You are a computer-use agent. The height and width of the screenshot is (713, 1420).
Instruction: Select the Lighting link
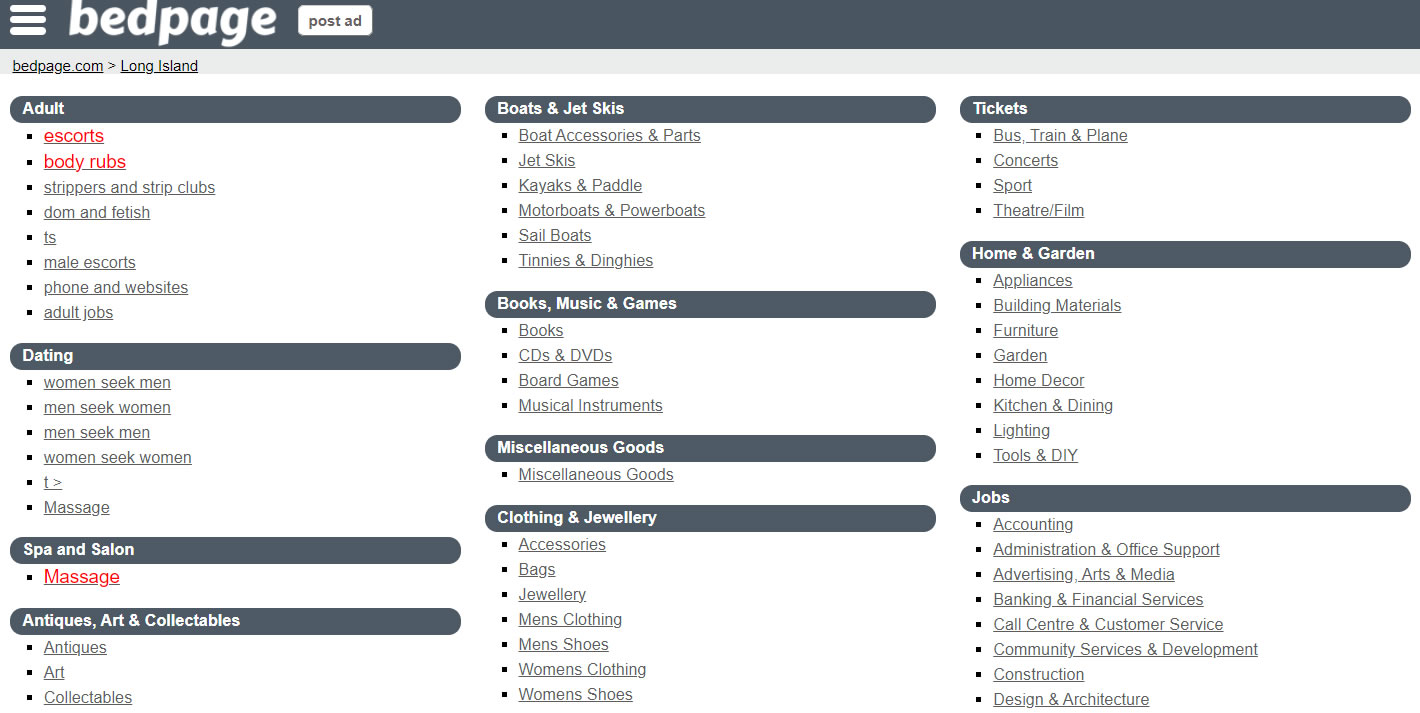(1021, 430)
